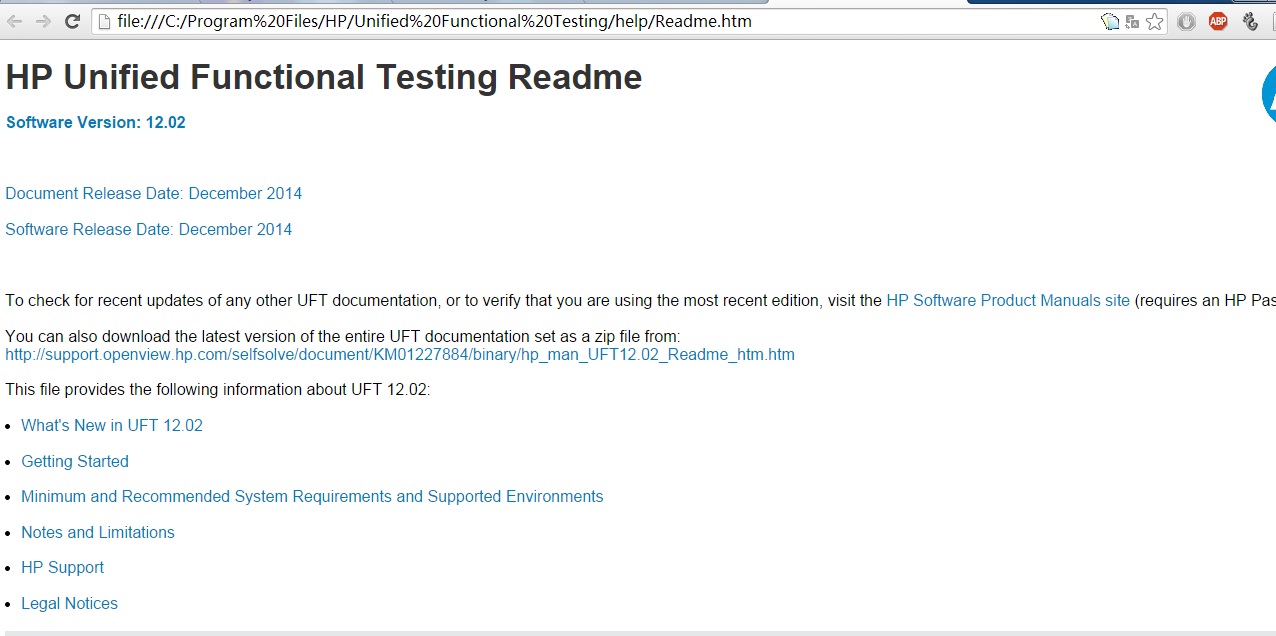Jump to Legal Notices

pos(69,603)
